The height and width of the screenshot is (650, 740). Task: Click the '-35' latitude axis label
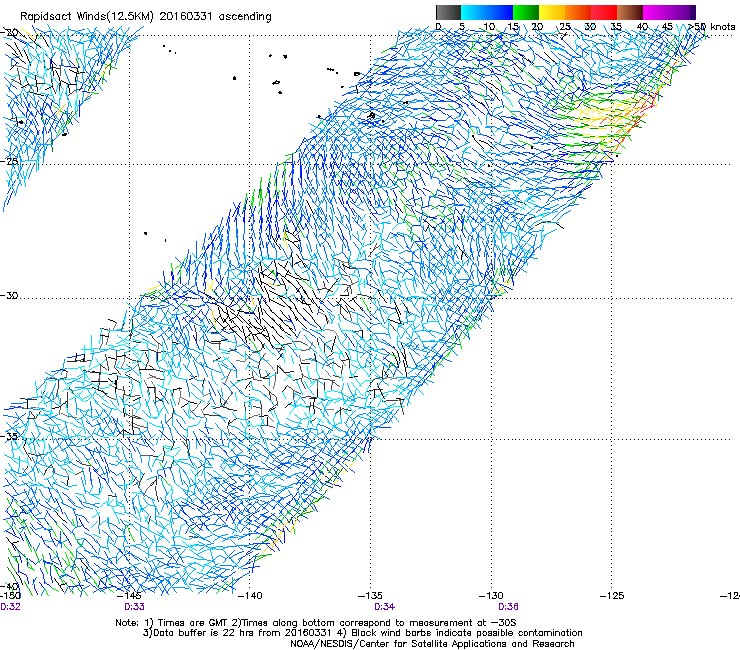pos(9,436)
